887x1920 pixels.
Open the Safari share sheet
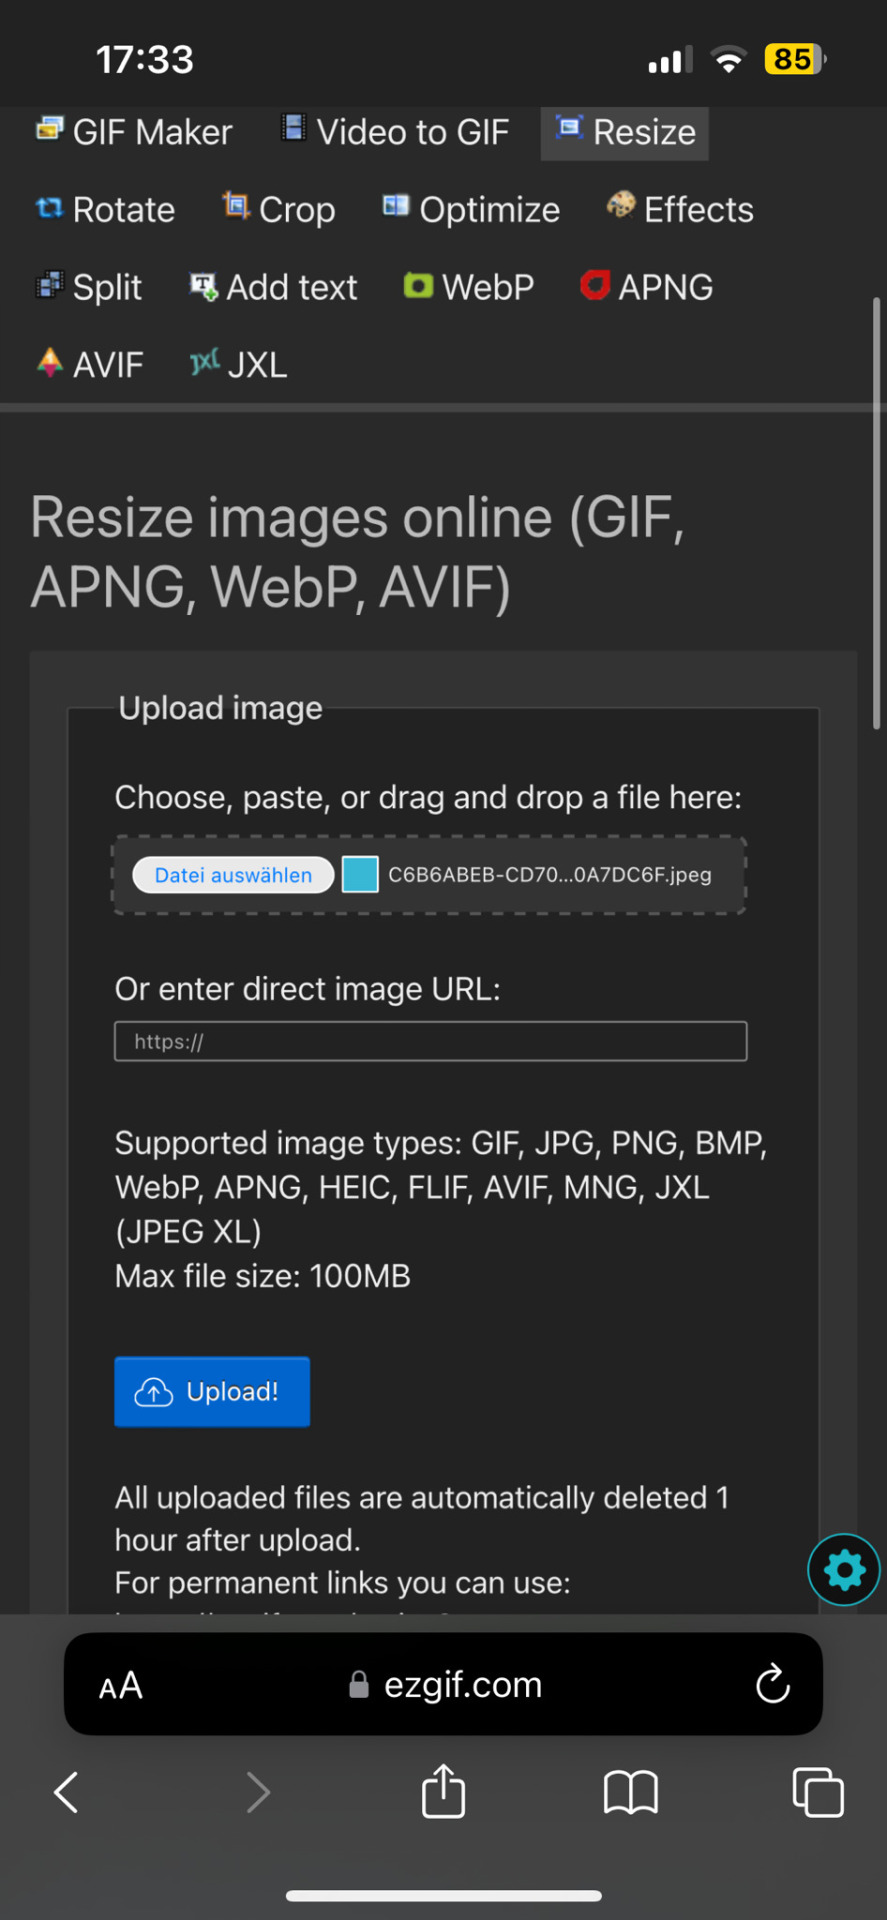click(443, 1791)
